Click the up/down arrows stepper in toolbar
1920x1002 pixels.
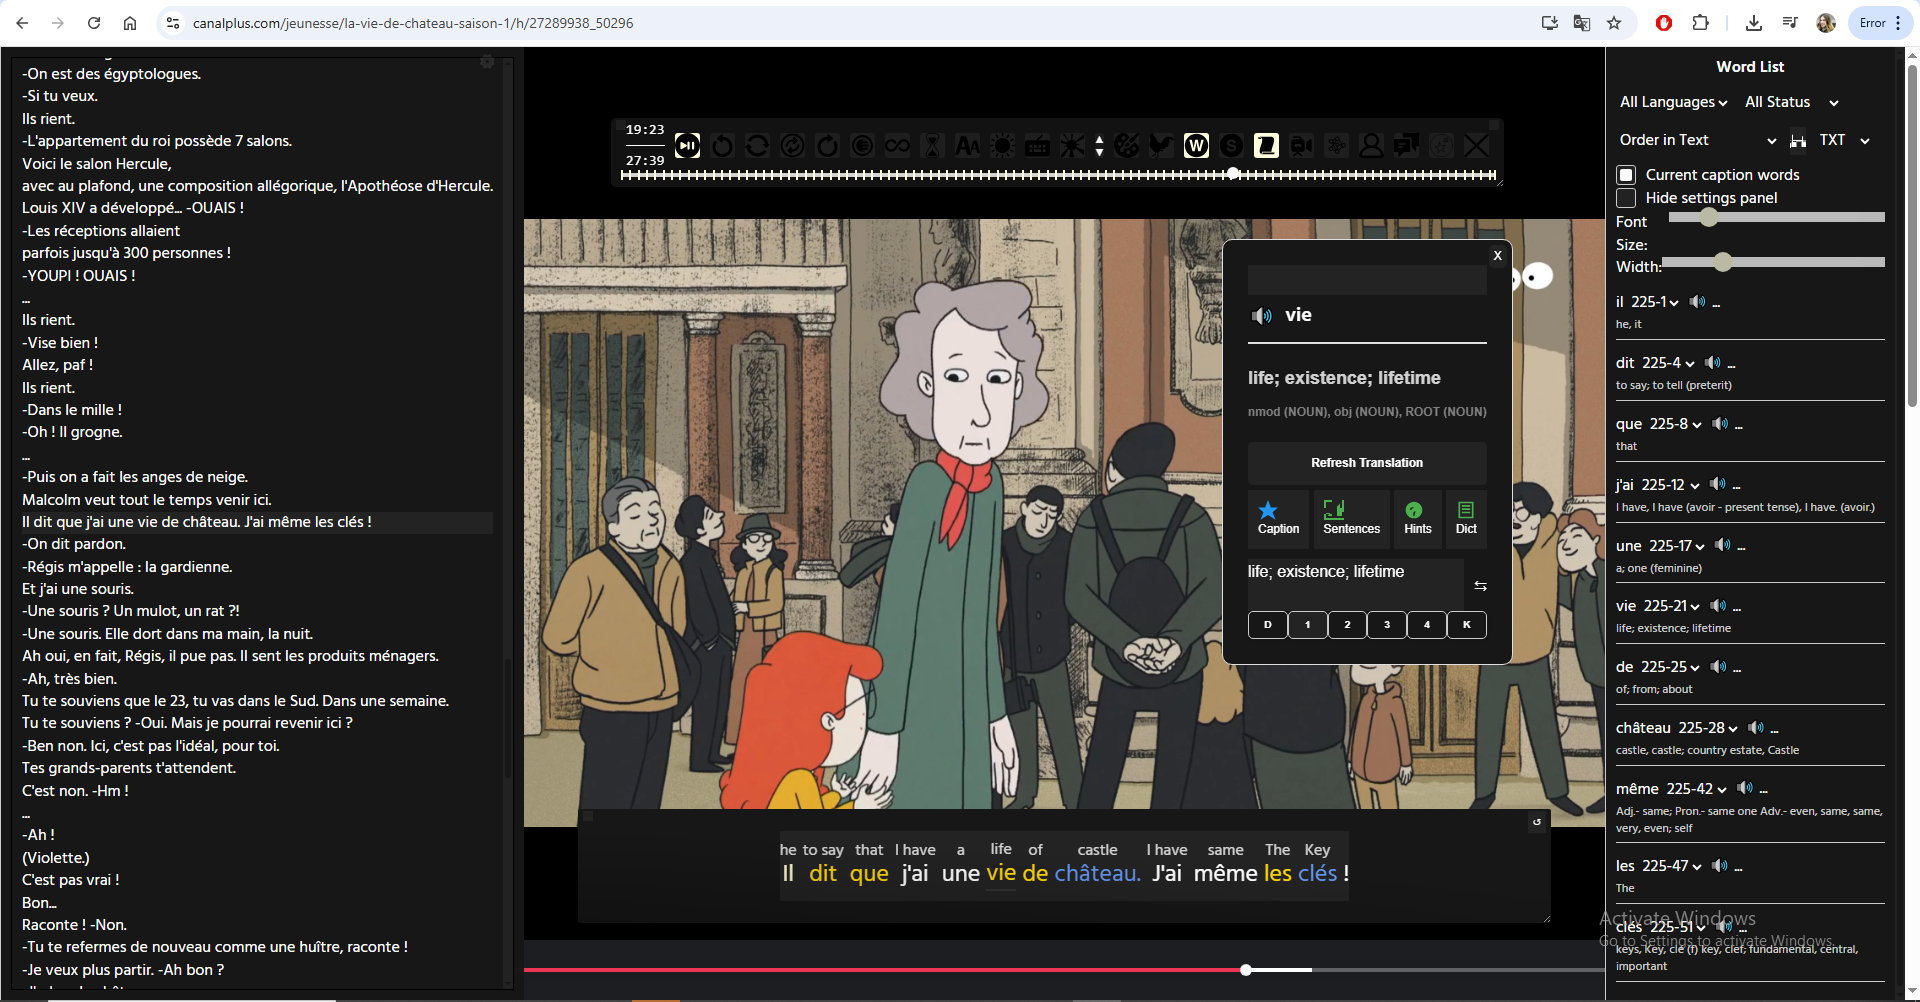[x=1099, y=146]
